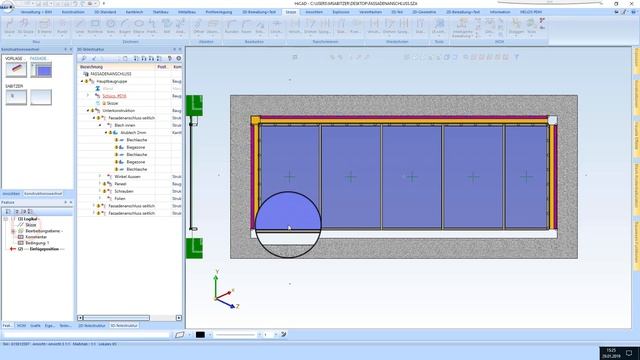Click the first icon in Feature panel toolbar
Screen dimensions: 640x360
[8, 211]
